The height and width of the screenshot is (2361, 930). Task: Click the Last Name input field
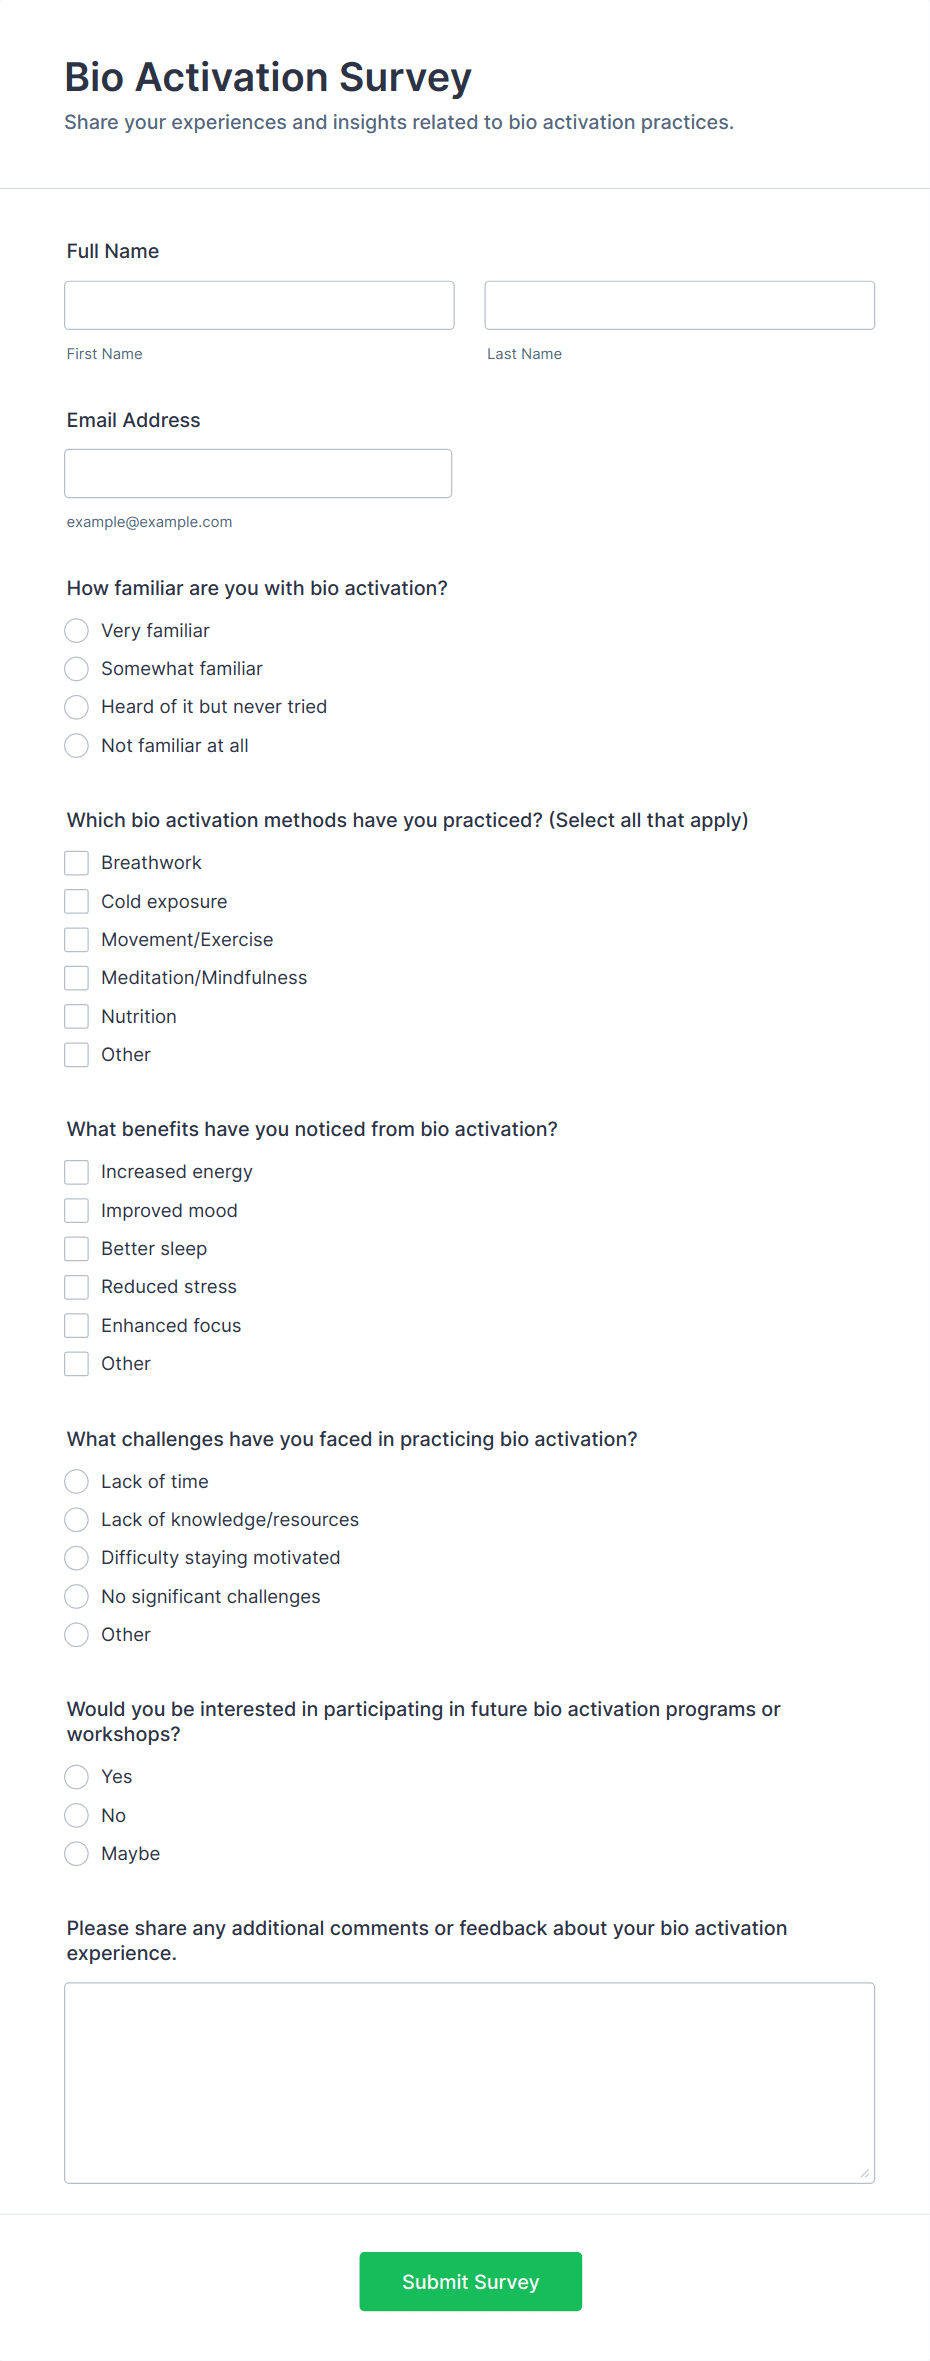tap(679, 305)
